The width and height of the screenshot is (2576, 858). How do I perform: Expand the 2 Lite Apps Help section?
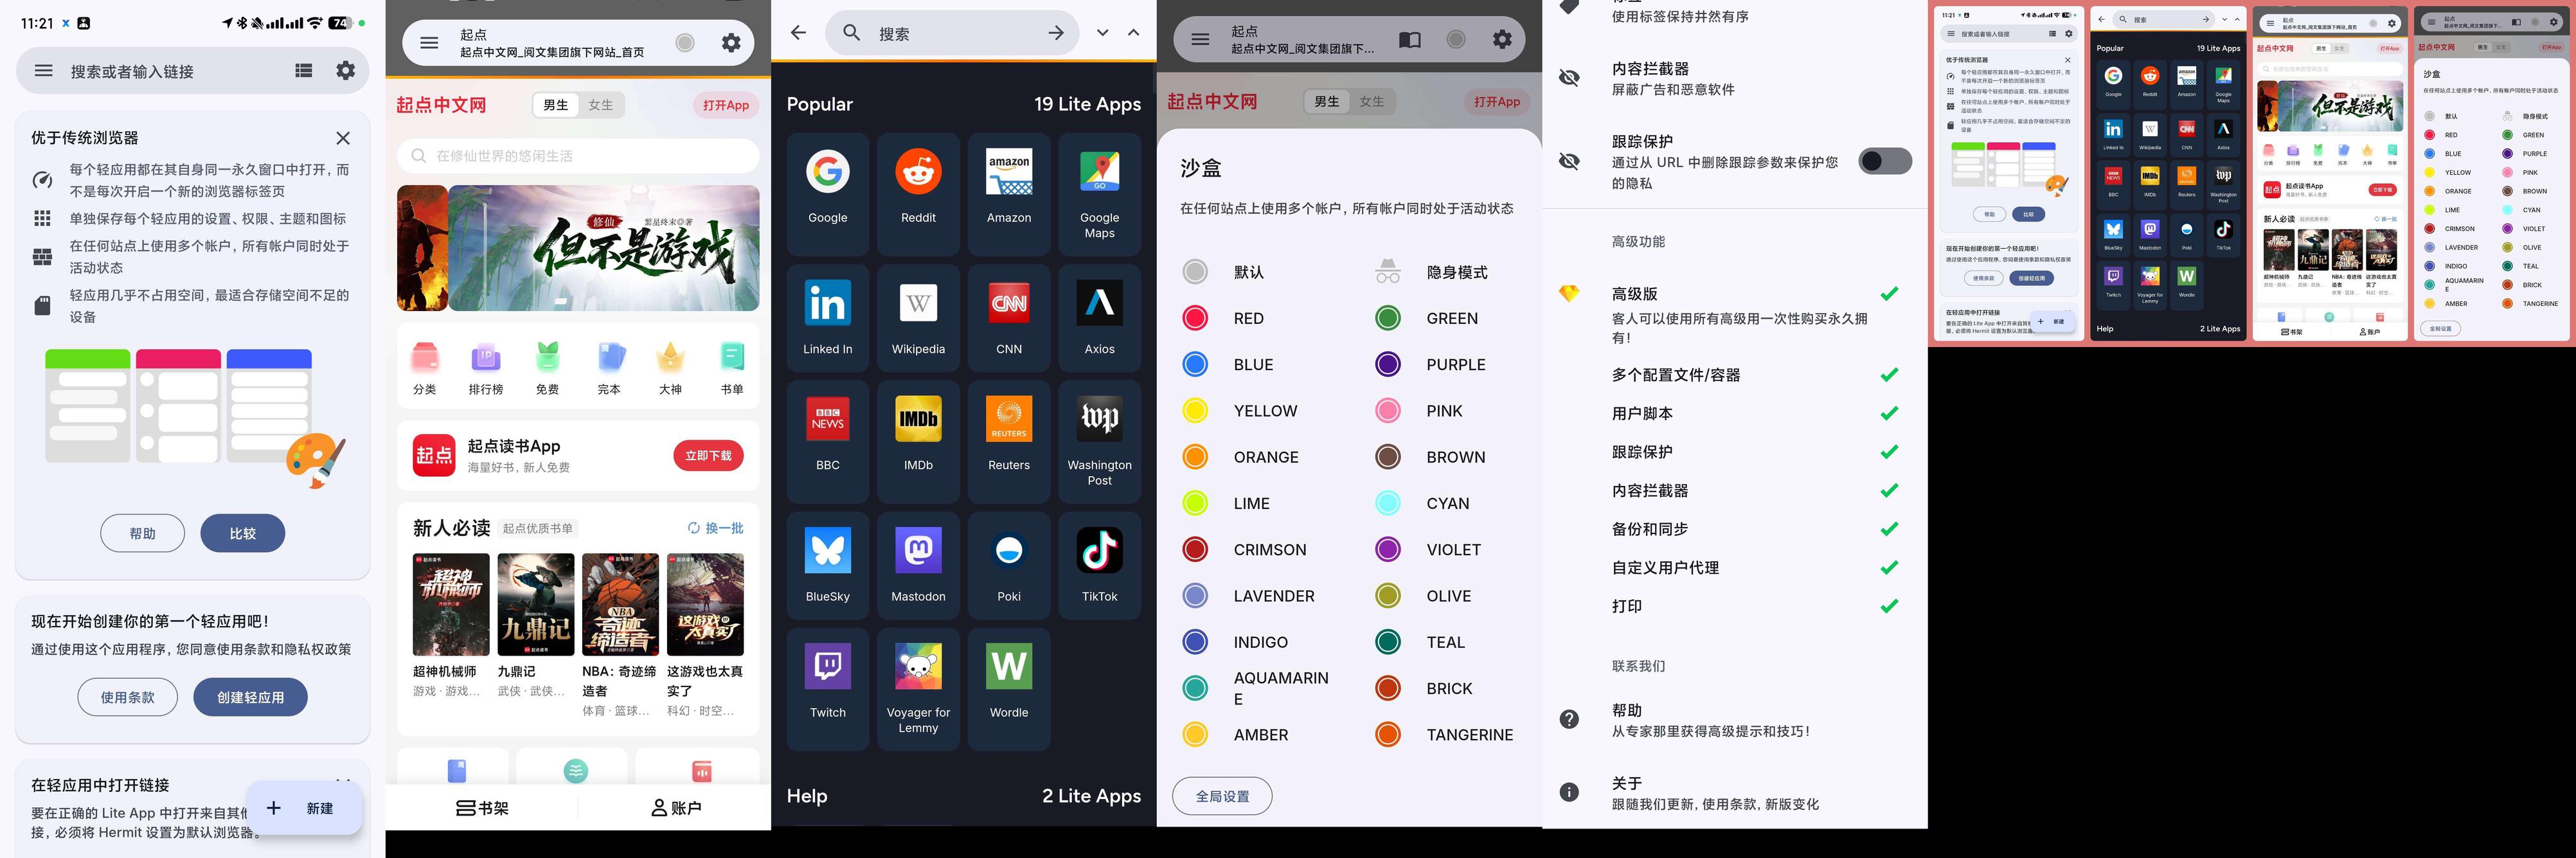tap(1090, 796)
